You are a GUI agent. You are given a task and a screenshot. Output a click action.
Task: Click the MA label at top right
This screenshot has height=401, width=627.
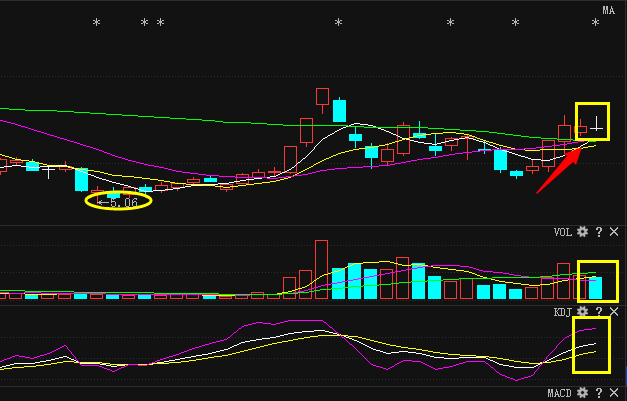pyautogui.click(x=608, y=10)
